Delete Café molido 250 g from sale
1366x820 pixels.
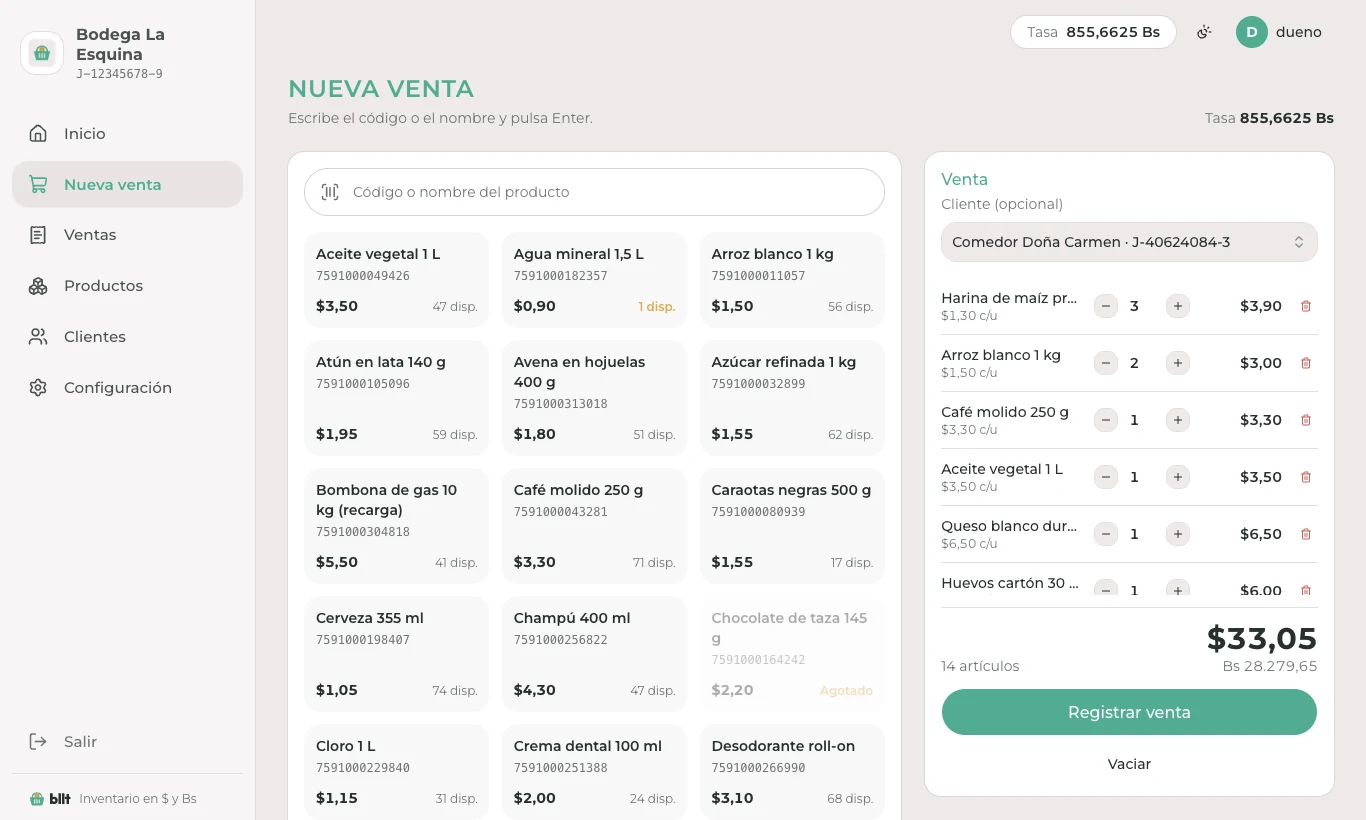pos(1305,420)
